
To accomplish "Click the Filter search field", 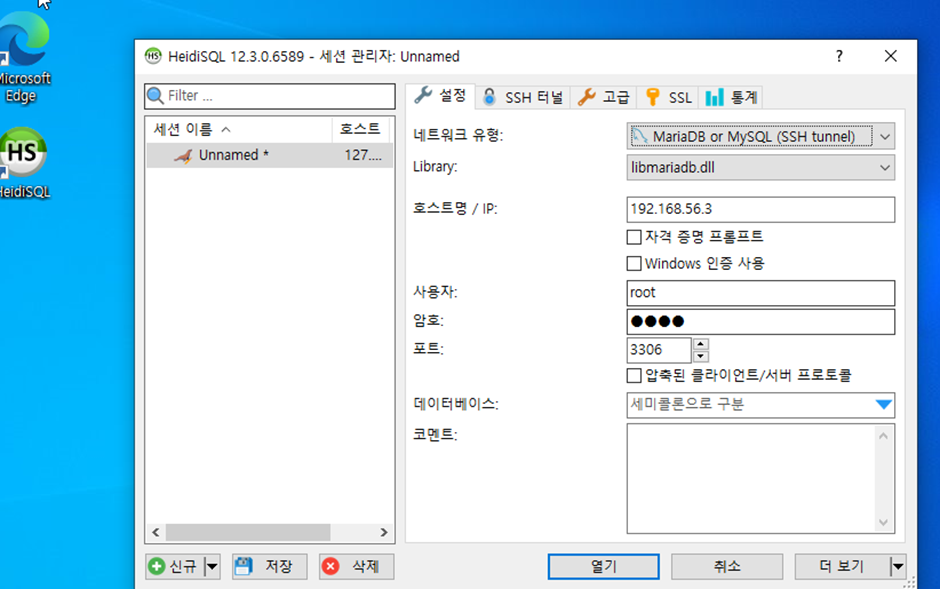I will point(270,96).
